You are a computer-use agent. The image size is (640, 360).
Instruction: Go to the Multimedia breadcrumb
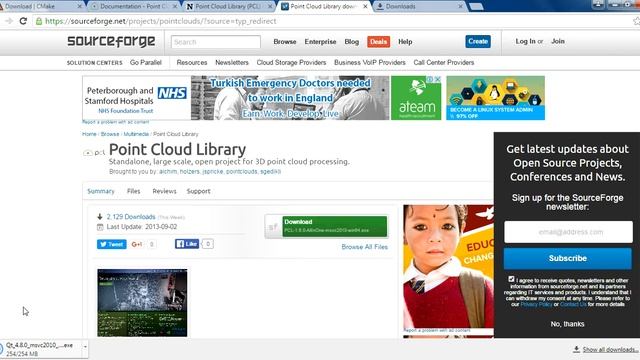136,134
